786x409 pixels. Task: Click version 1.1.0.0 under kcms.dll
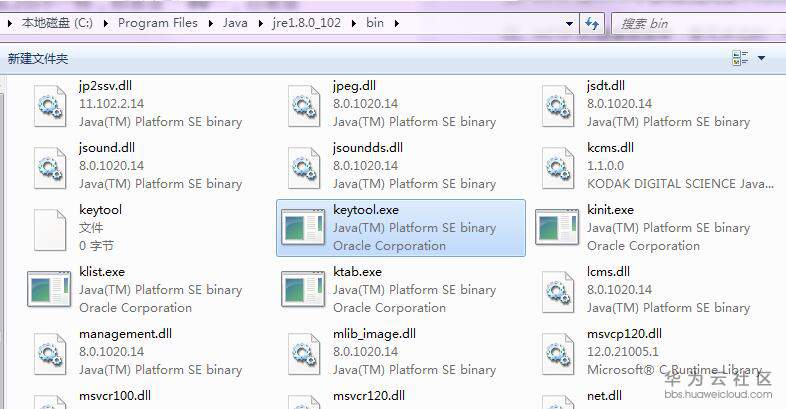click(606, 166)
